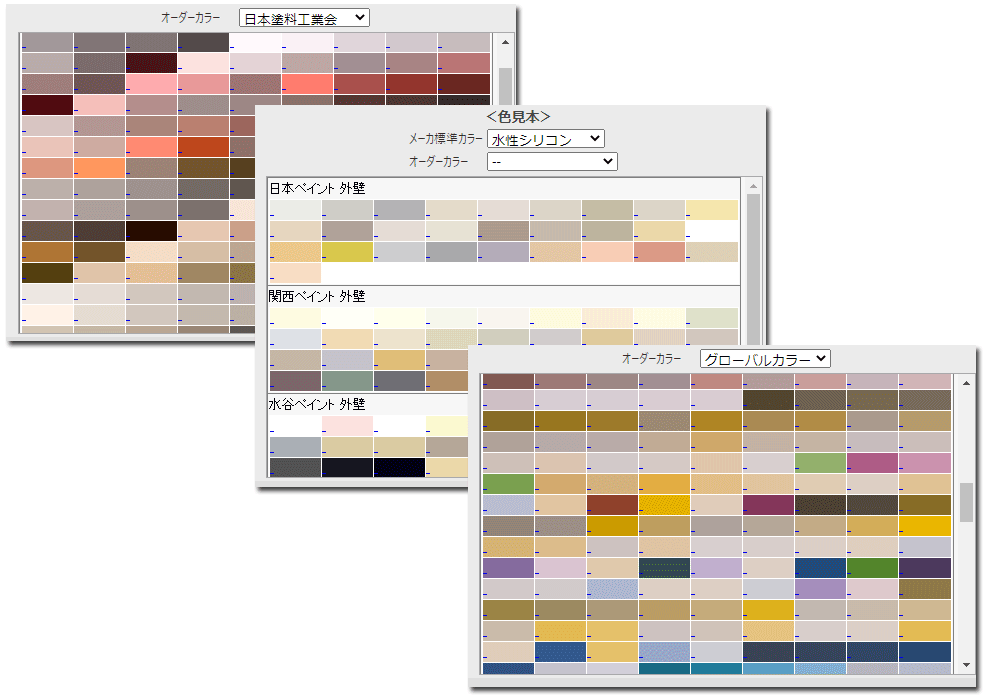The image size is (1000, 700).
Task: Pick the pale yellow swatch ending 日本ペイント first row
Action: click(x=712, y=210)
